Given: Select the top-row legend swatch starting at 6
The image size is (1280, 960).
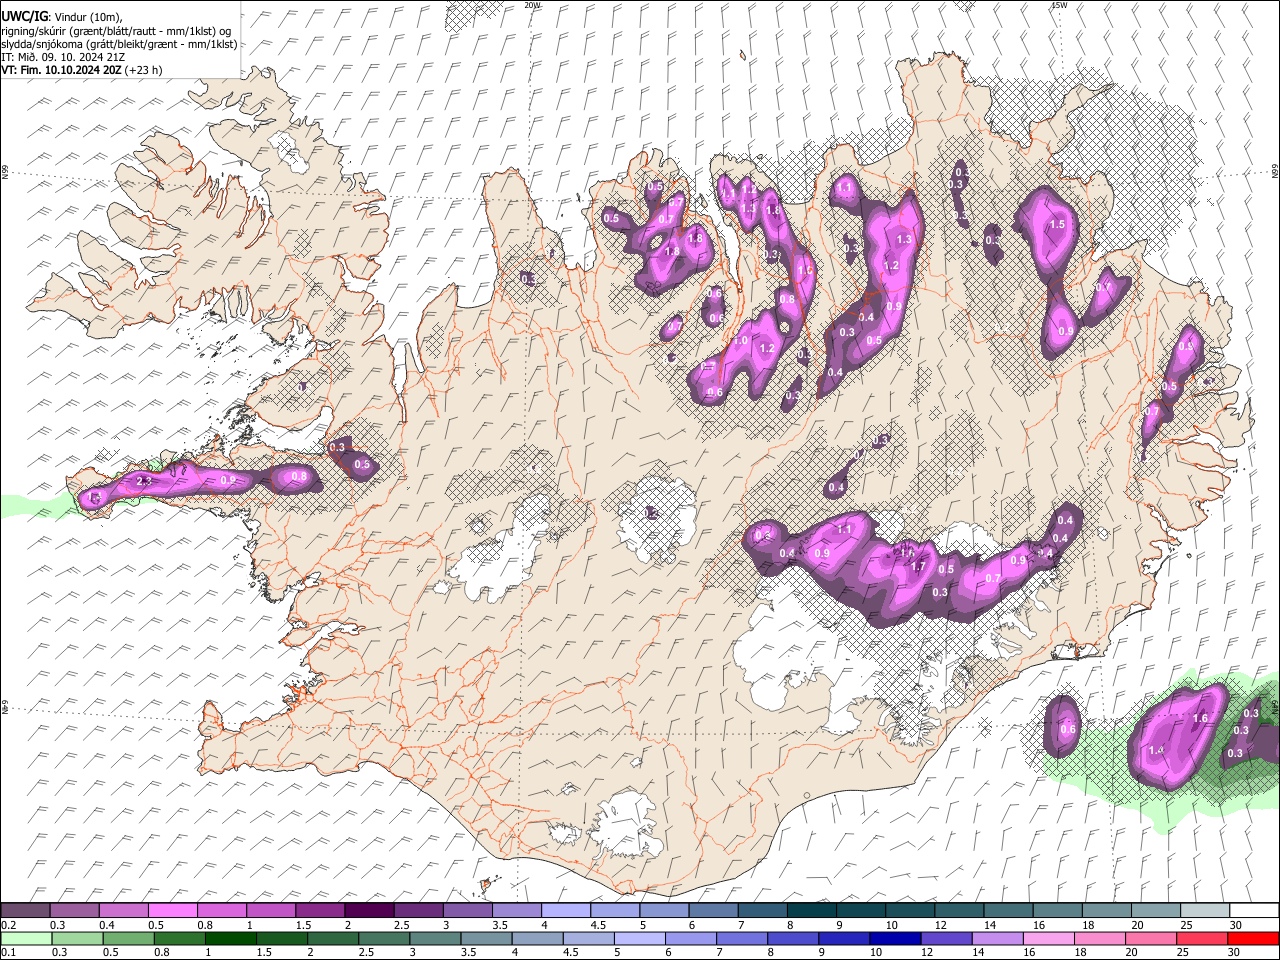Looking at the screenshot, I should coord(712,911).
